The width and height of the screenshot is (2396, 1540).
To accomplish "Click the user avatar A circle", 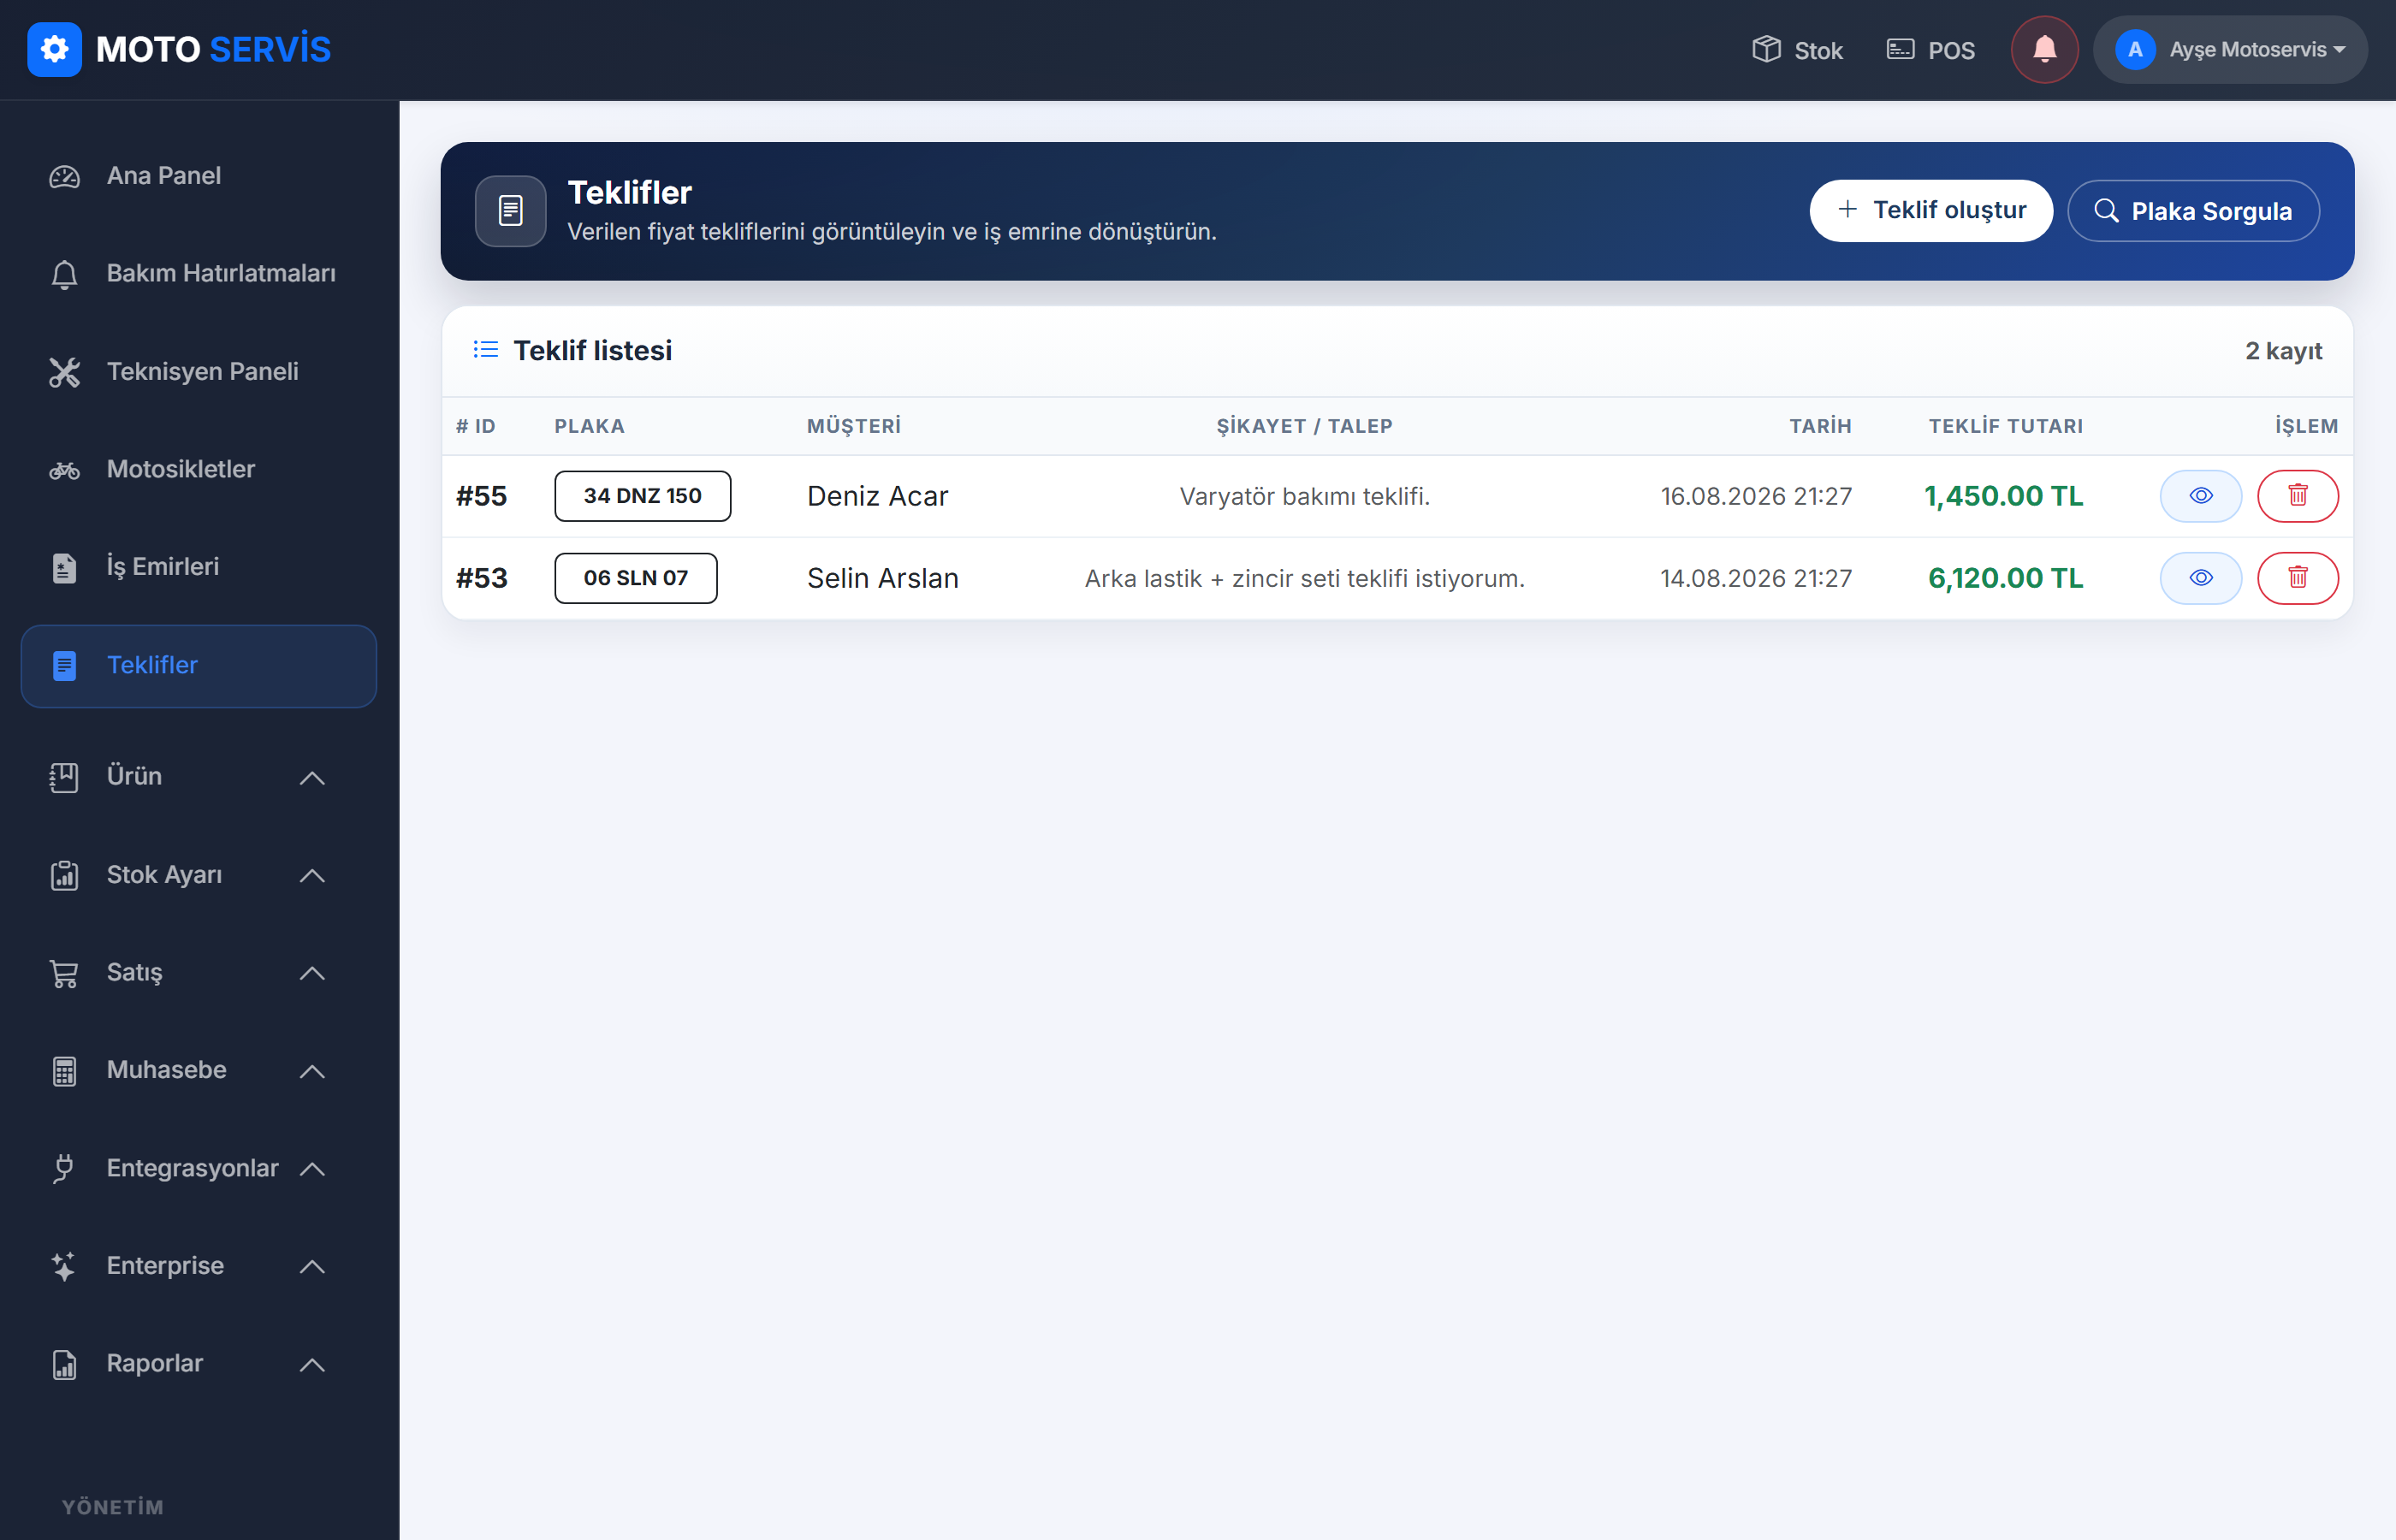I will 2134,49.
